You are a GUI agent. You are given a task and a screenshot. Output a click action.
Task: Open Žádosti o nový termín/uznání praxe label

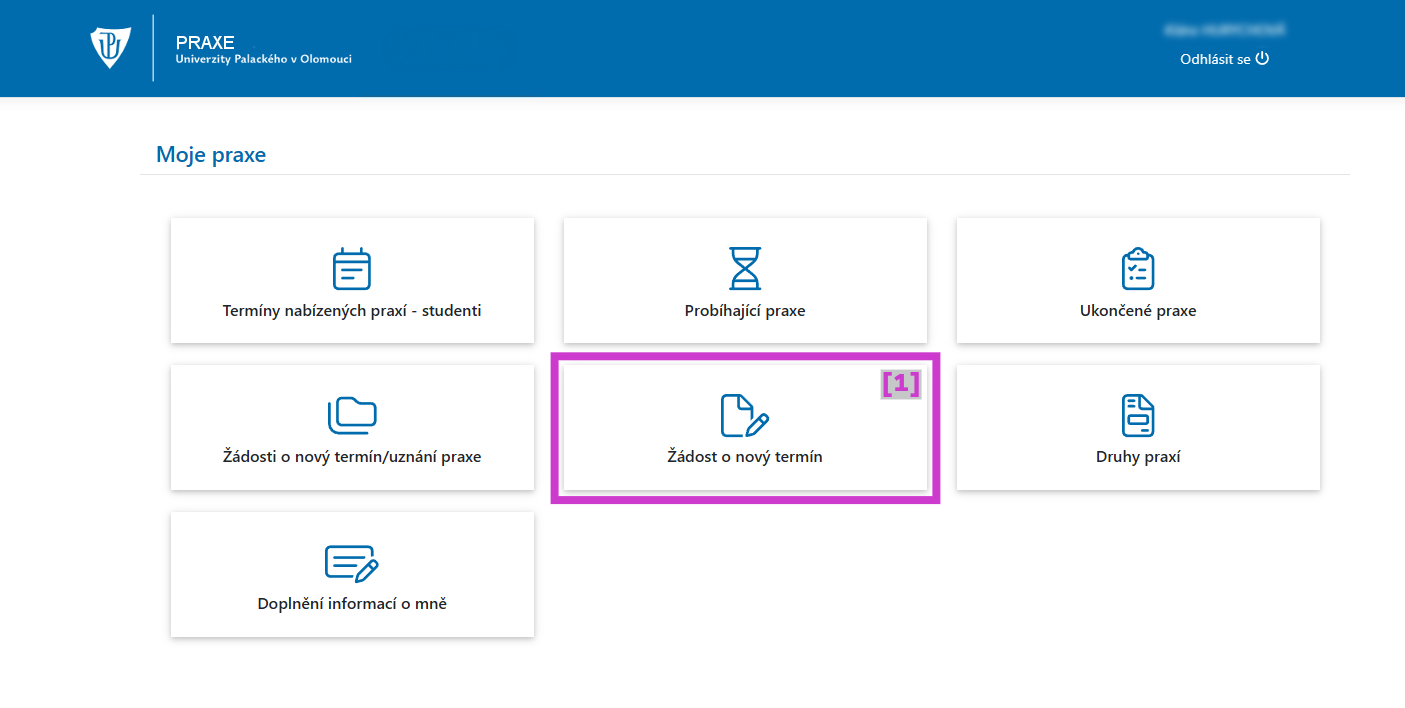click(352, 457)
